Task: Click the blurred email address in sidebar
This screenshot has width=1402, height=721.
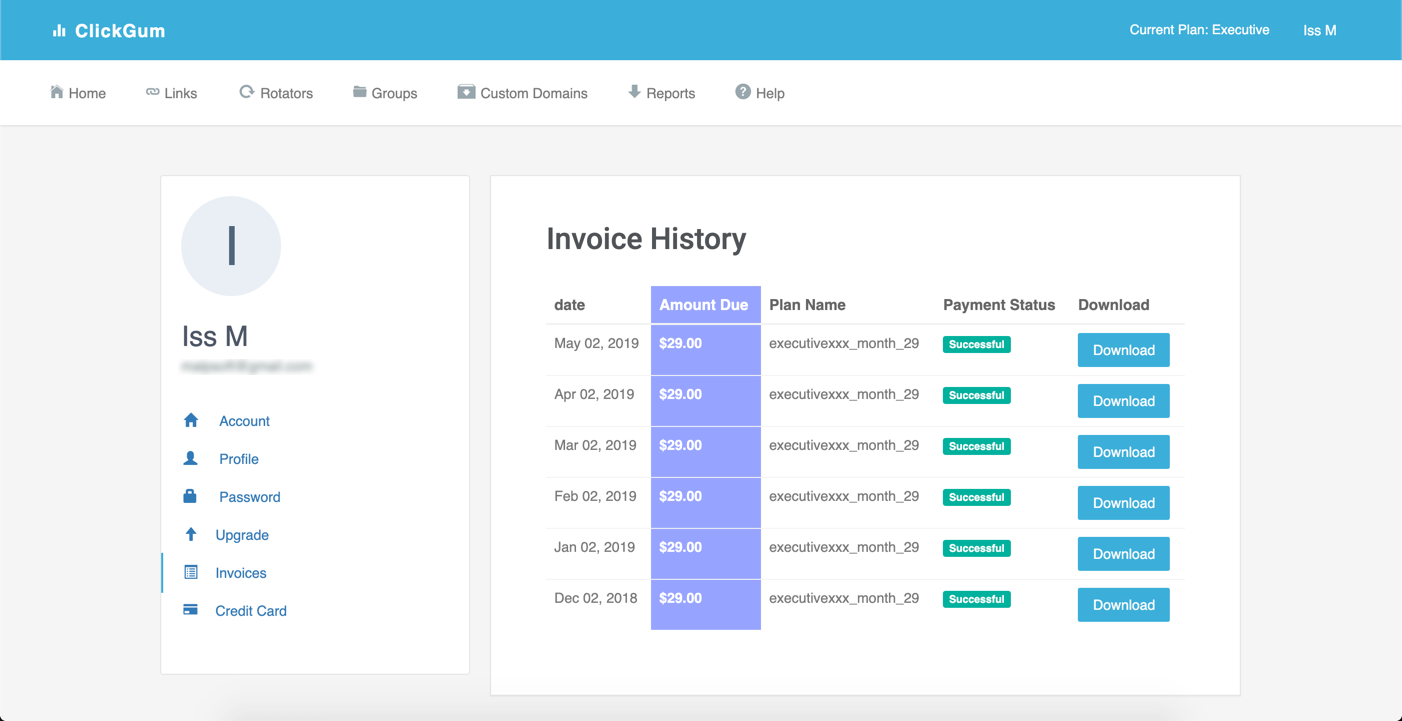Action: tap(247, 367)
